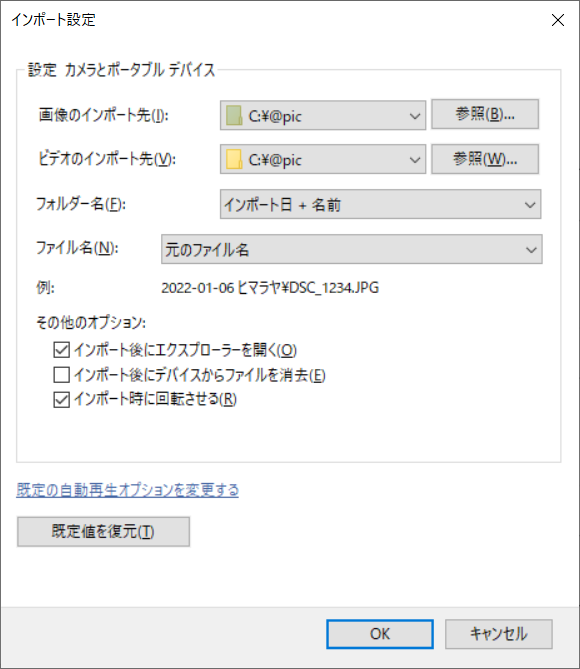Click the 既定値を復元 restore defaults button
Viewport: 580px width, 669px height.
coord(103,532)
